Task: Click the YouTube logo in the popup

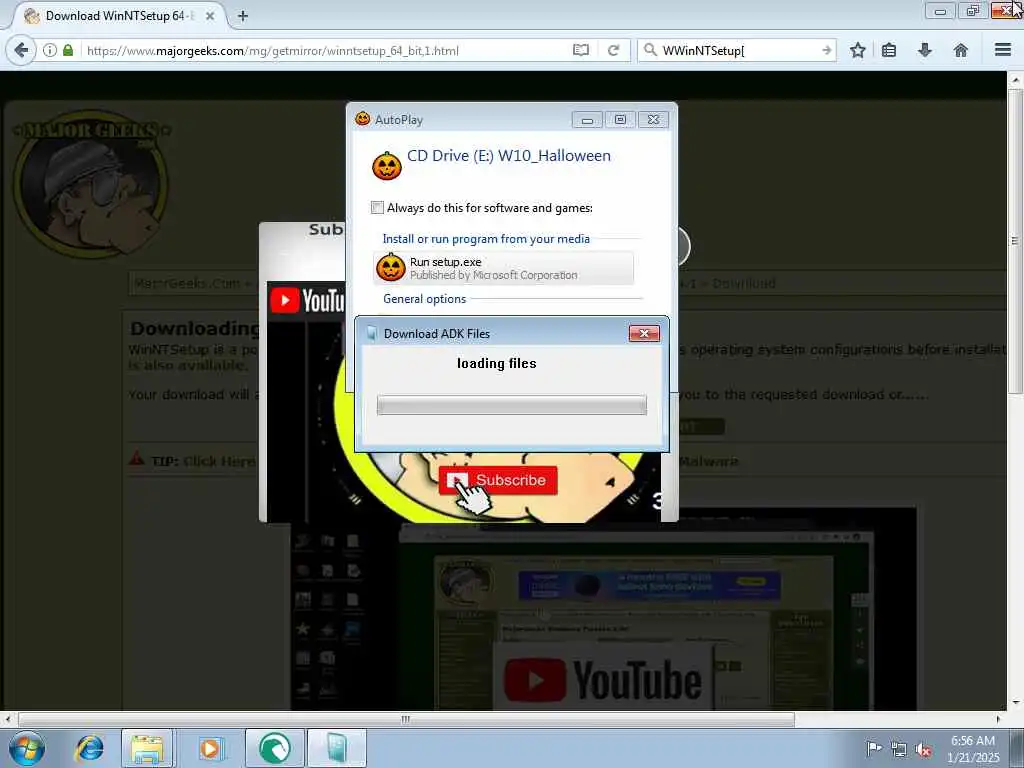Action: (x=307, y=300)
